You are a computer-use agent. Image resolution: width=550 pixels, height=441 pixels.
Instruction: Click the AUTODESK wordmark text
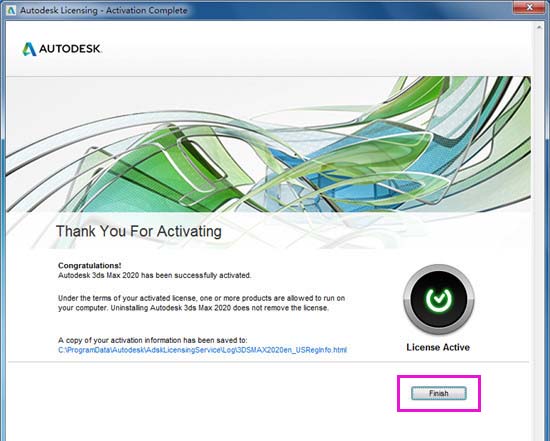(70, 49)
